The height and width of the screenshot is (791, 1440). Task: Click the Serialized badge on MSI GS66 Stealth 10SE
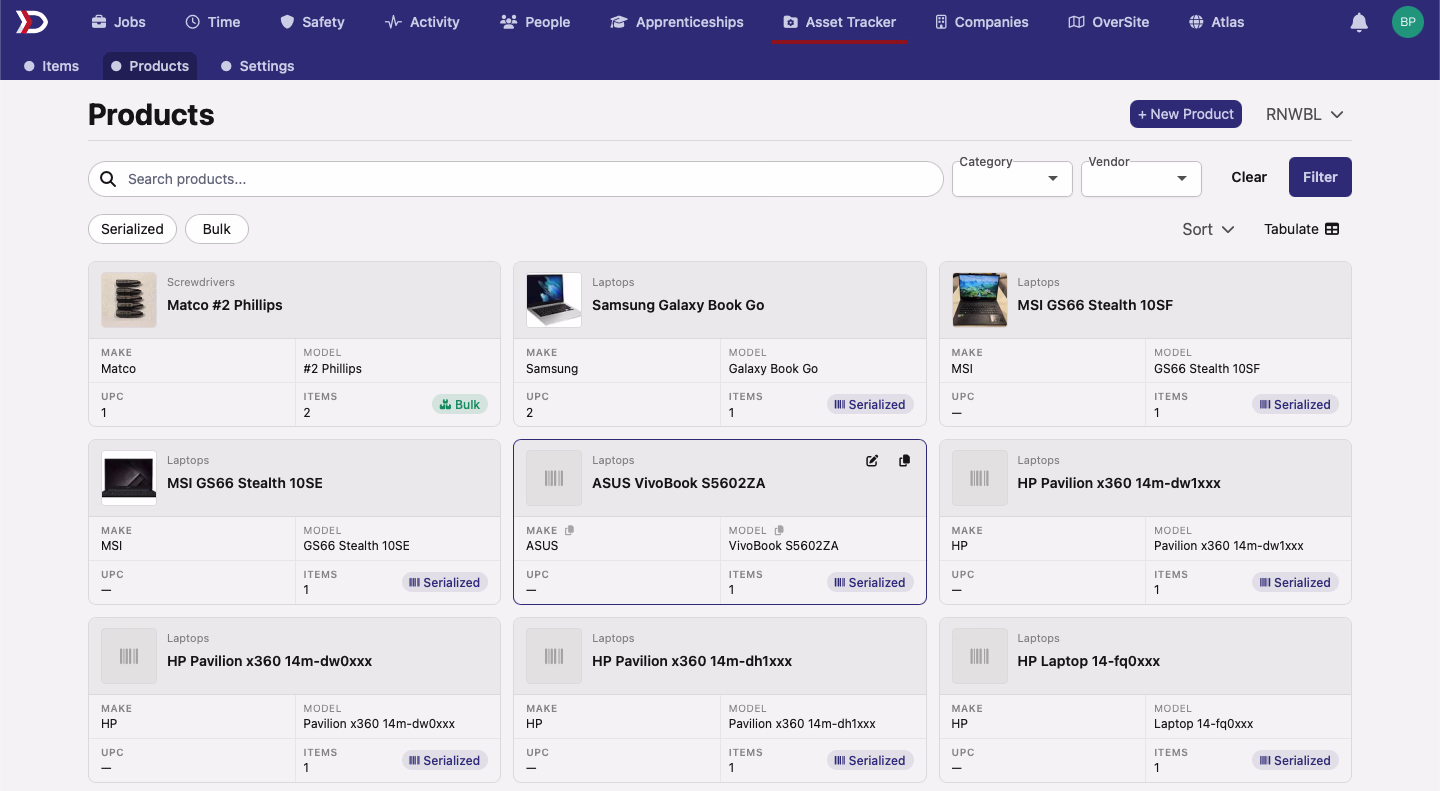pos(445,583)
